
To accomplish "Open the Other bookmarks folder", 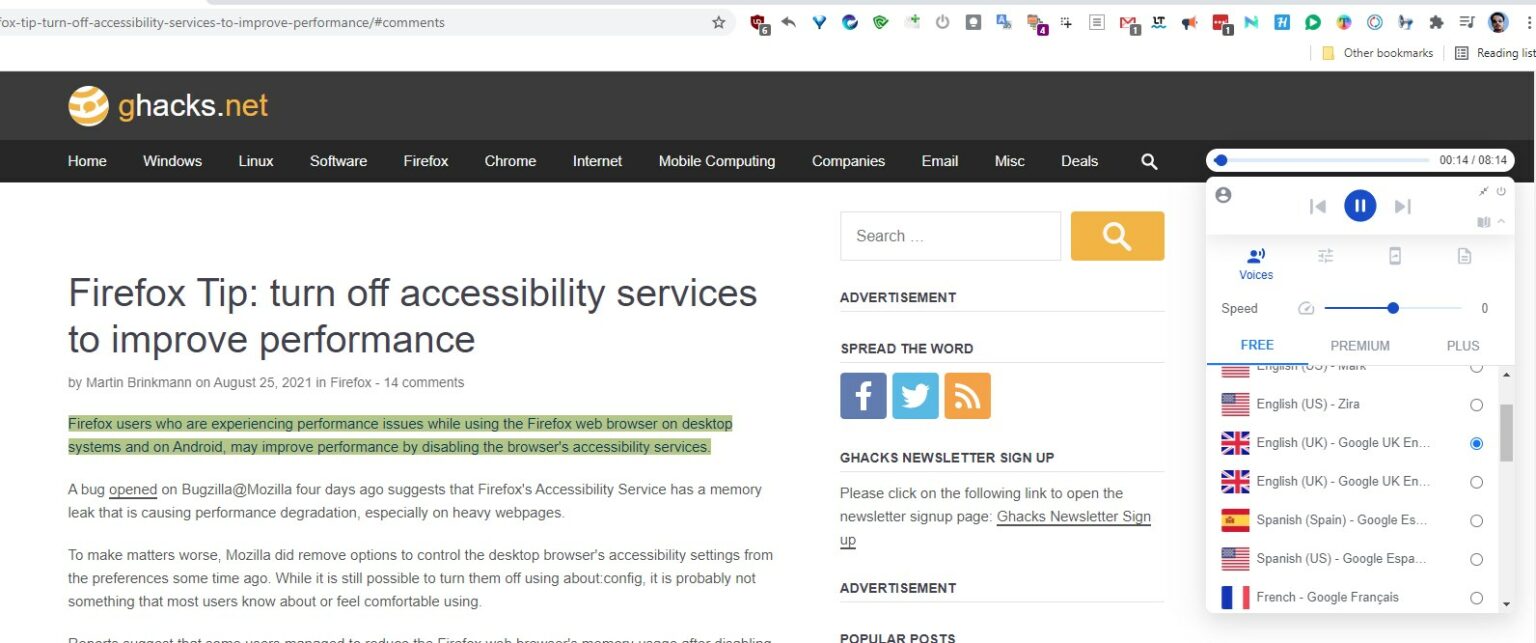I will pyautogui.click(x=1385, y=52).
